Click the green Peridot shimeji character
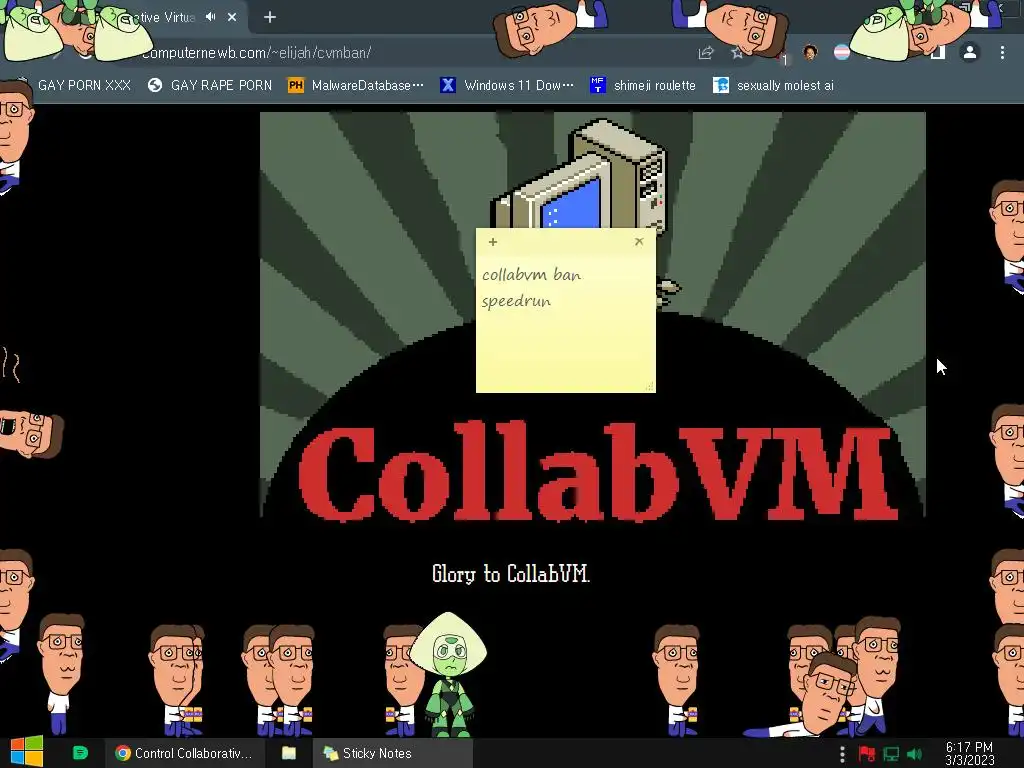 (449, 674)
